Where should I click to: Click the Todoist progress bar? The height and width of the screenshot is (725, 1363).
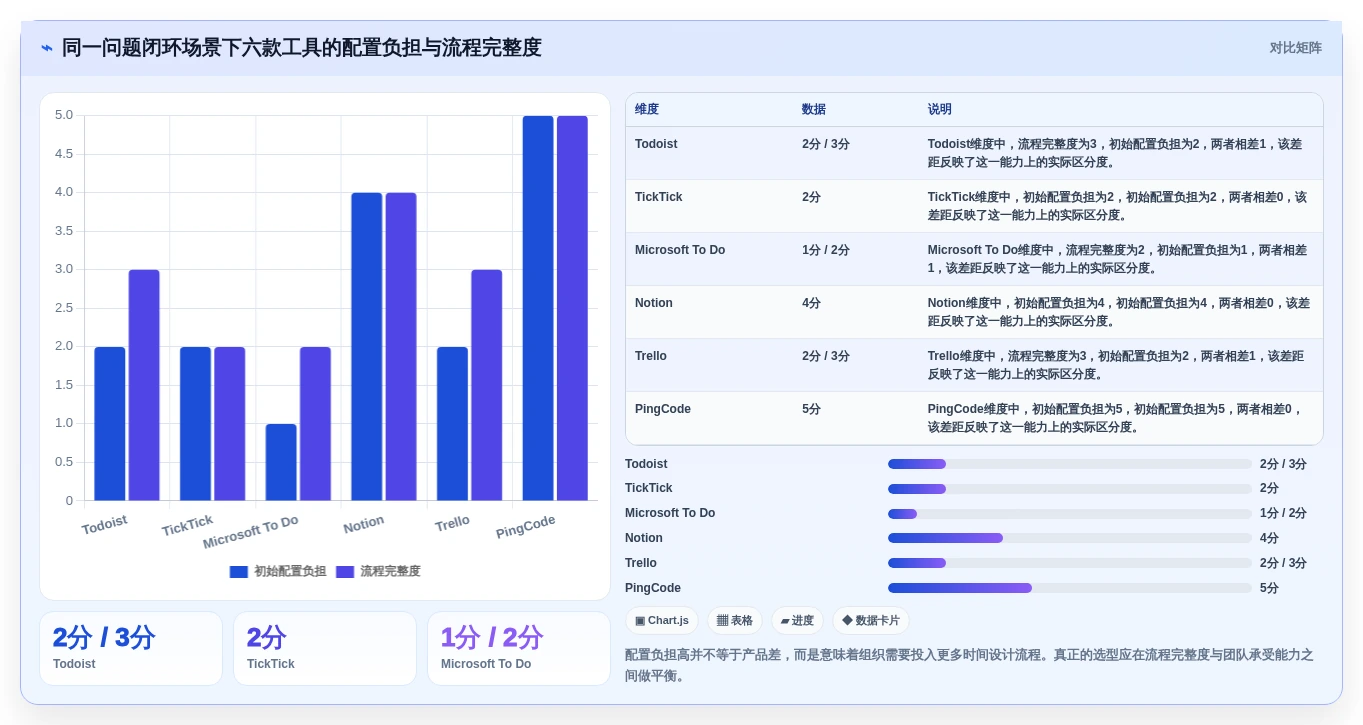pos(1070,464)
